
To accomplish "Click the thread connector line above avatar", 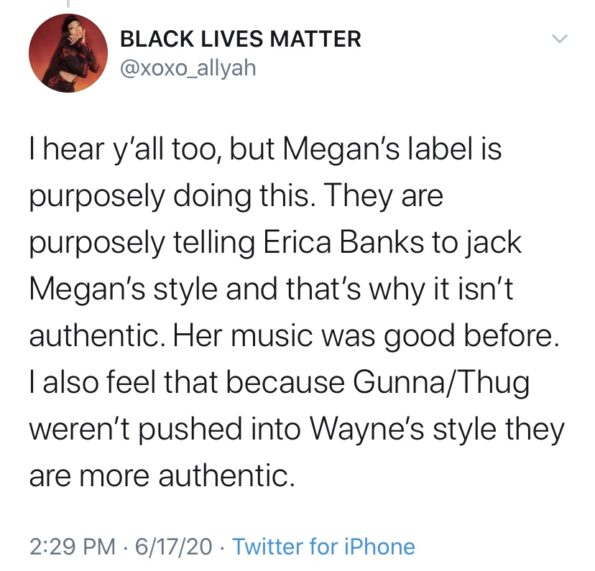I will [x=68, y=3].
